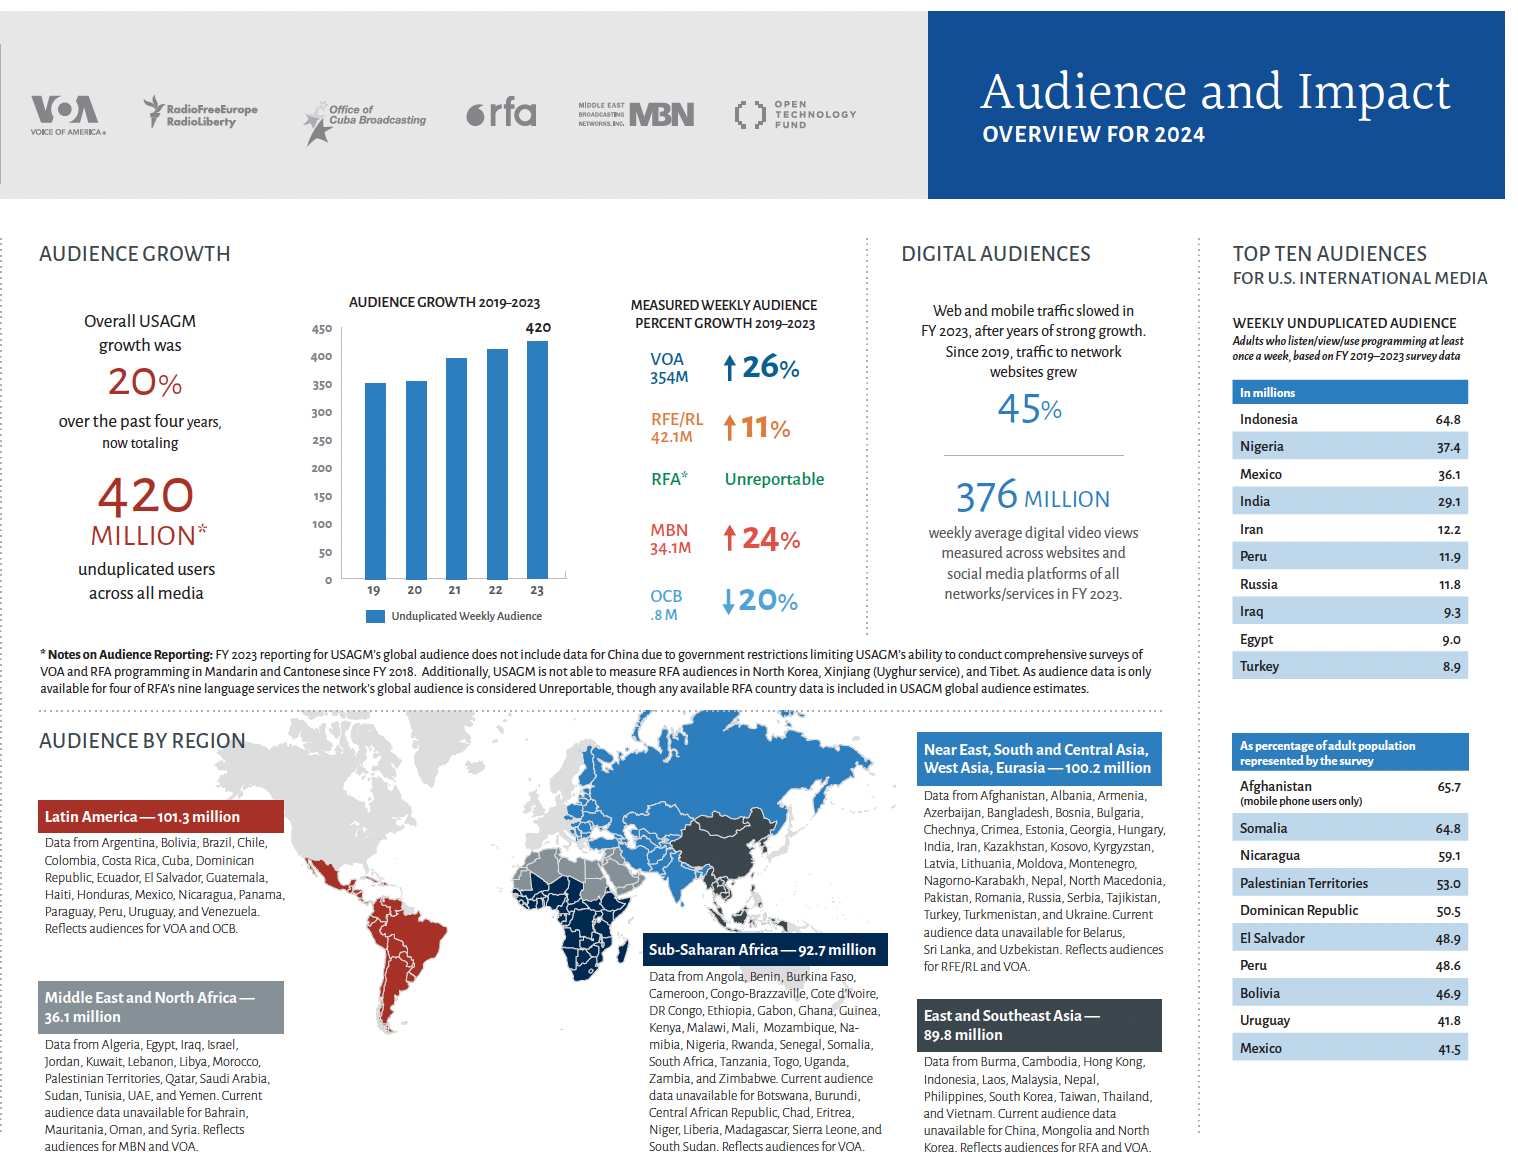
Task: Click the 420 label above the chart
Action: [538, 328]
